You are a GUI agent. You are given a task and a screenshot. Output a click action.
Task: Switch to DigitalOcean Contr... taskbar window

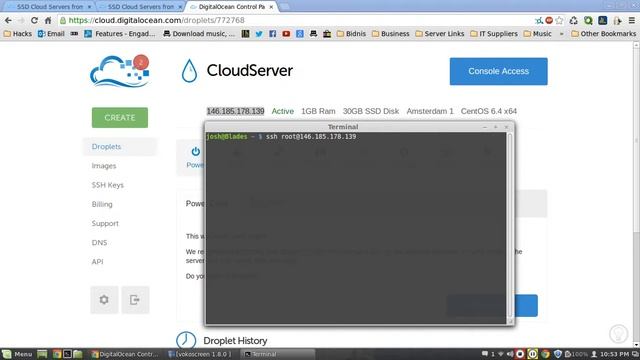125,354
